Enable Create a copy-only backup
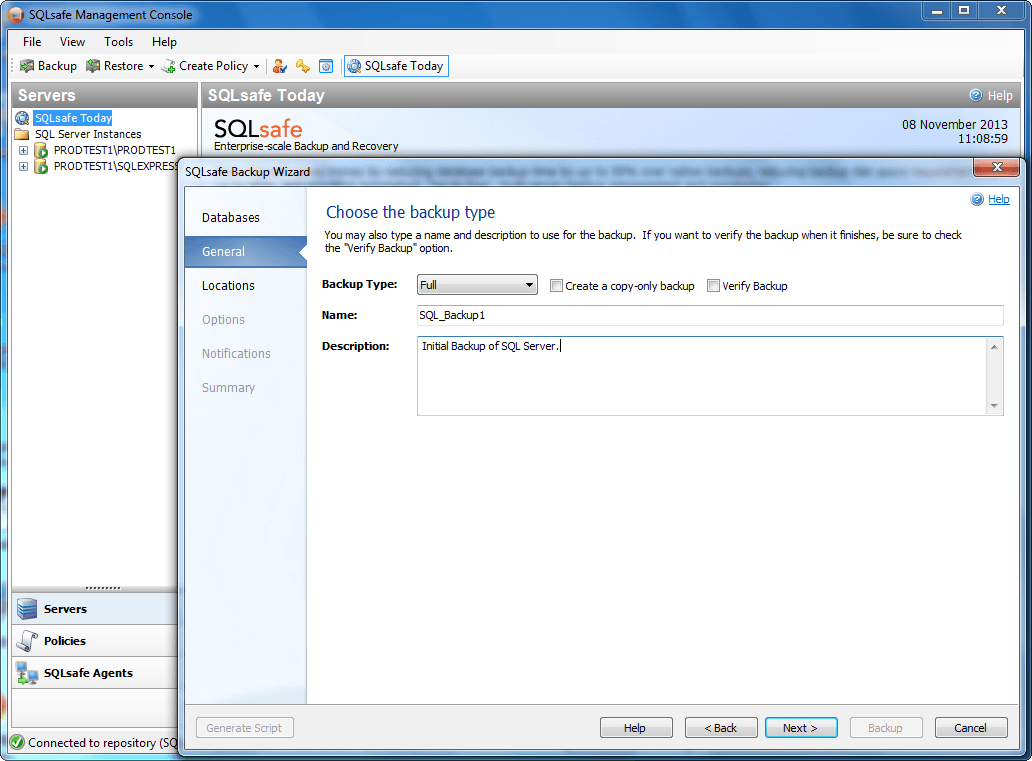1032x761 pixels. (556, 286)
